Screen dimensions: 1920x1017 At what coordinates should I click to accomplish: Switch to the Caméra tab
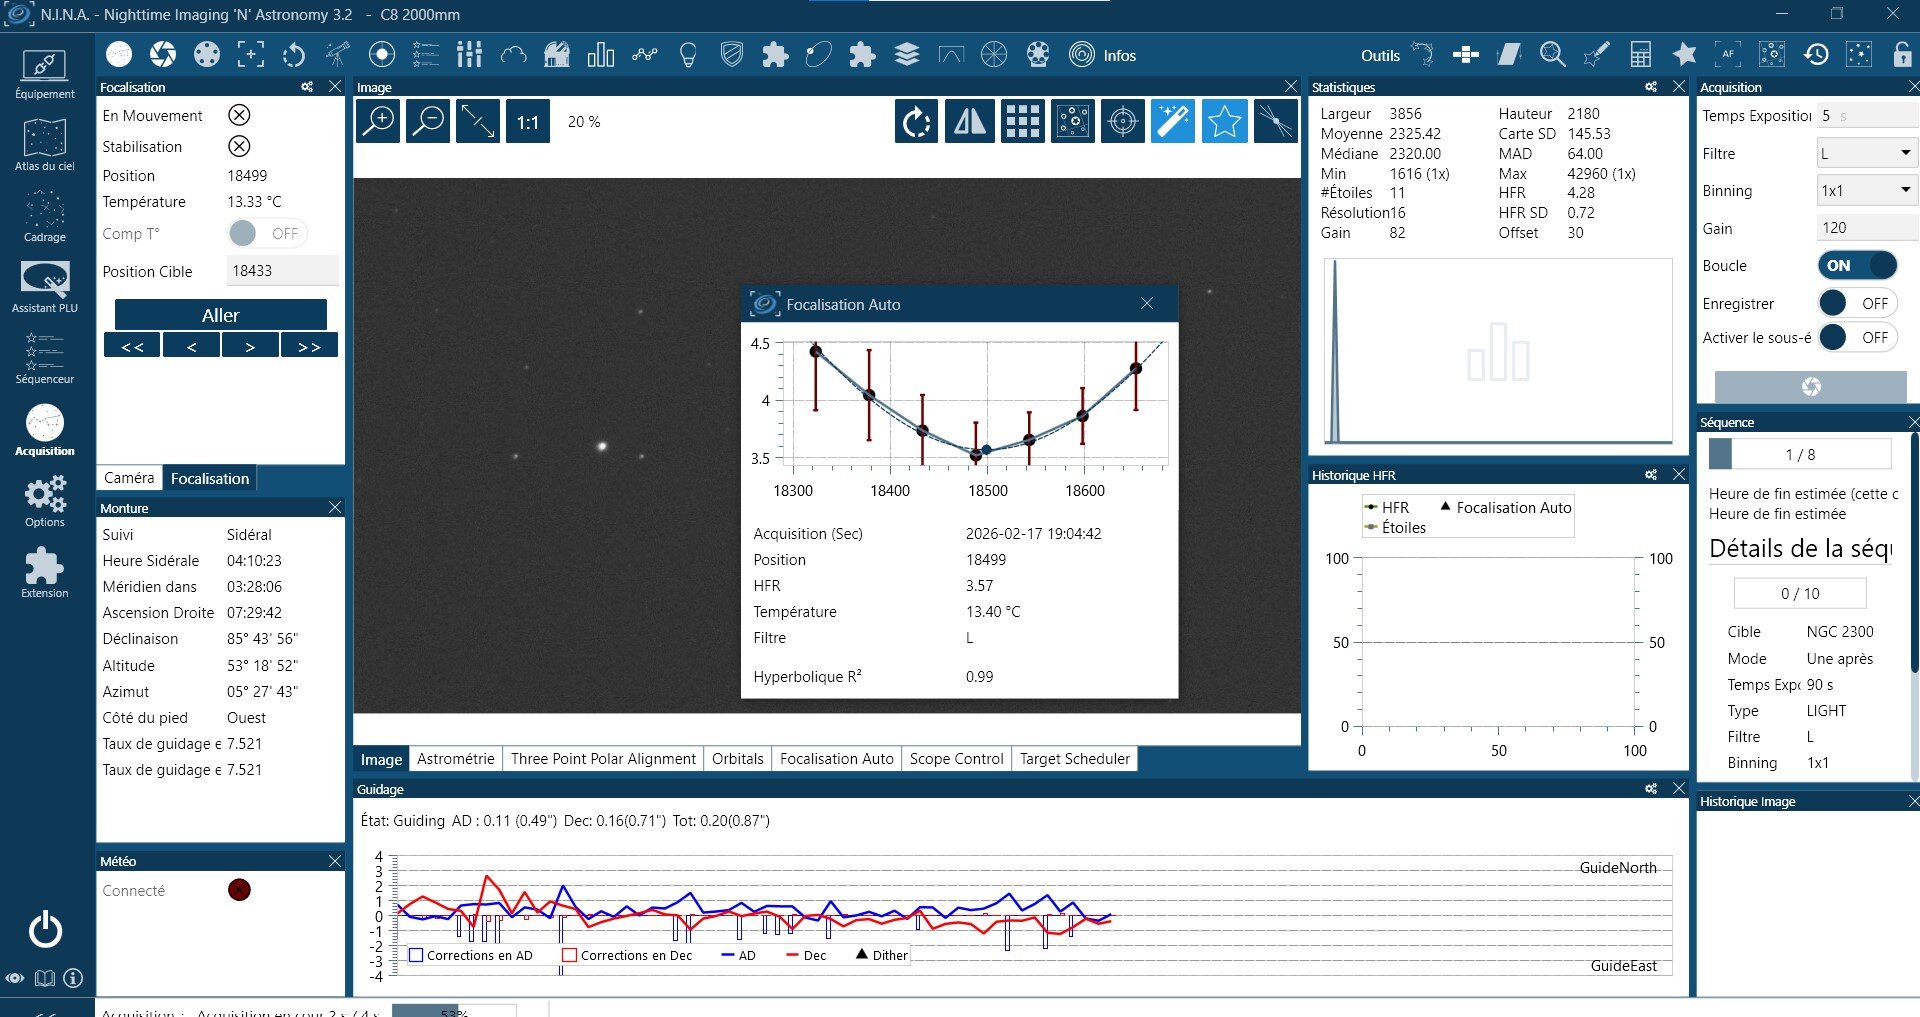[x=129, y=478]
